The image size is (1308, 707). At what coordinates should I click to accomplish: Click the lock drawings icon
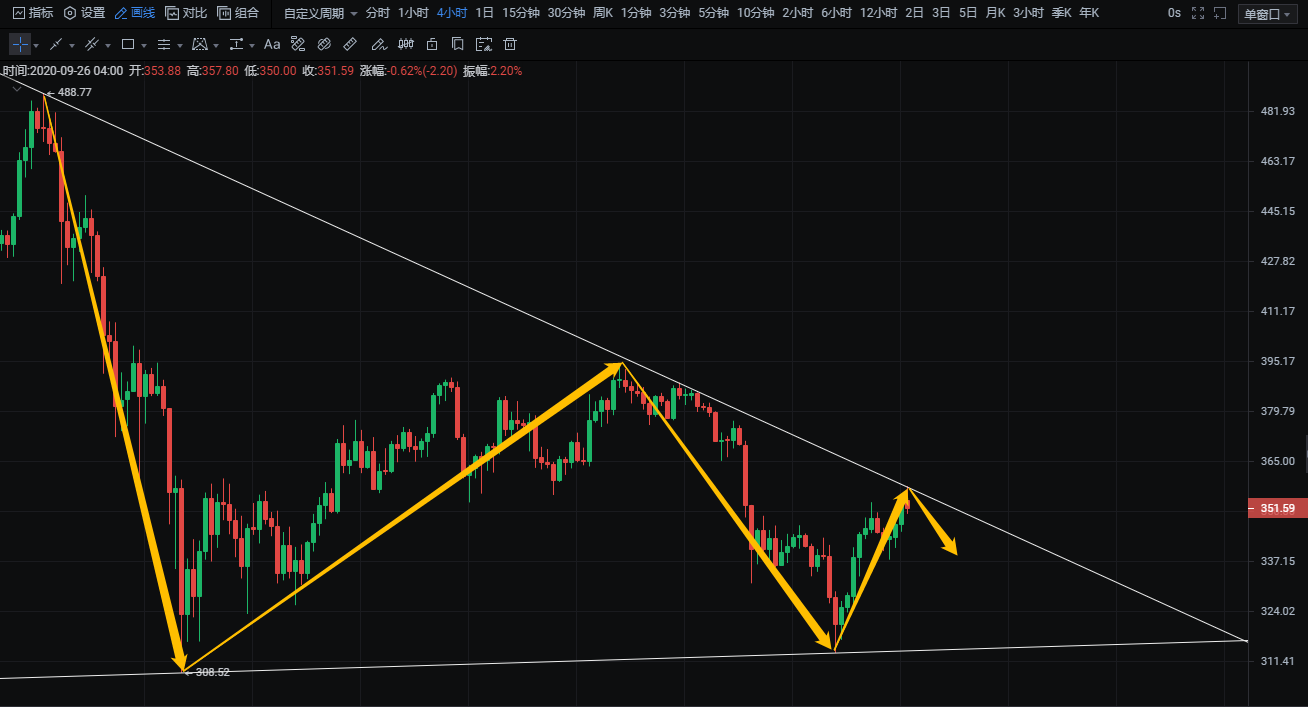(x=431, y=44)
